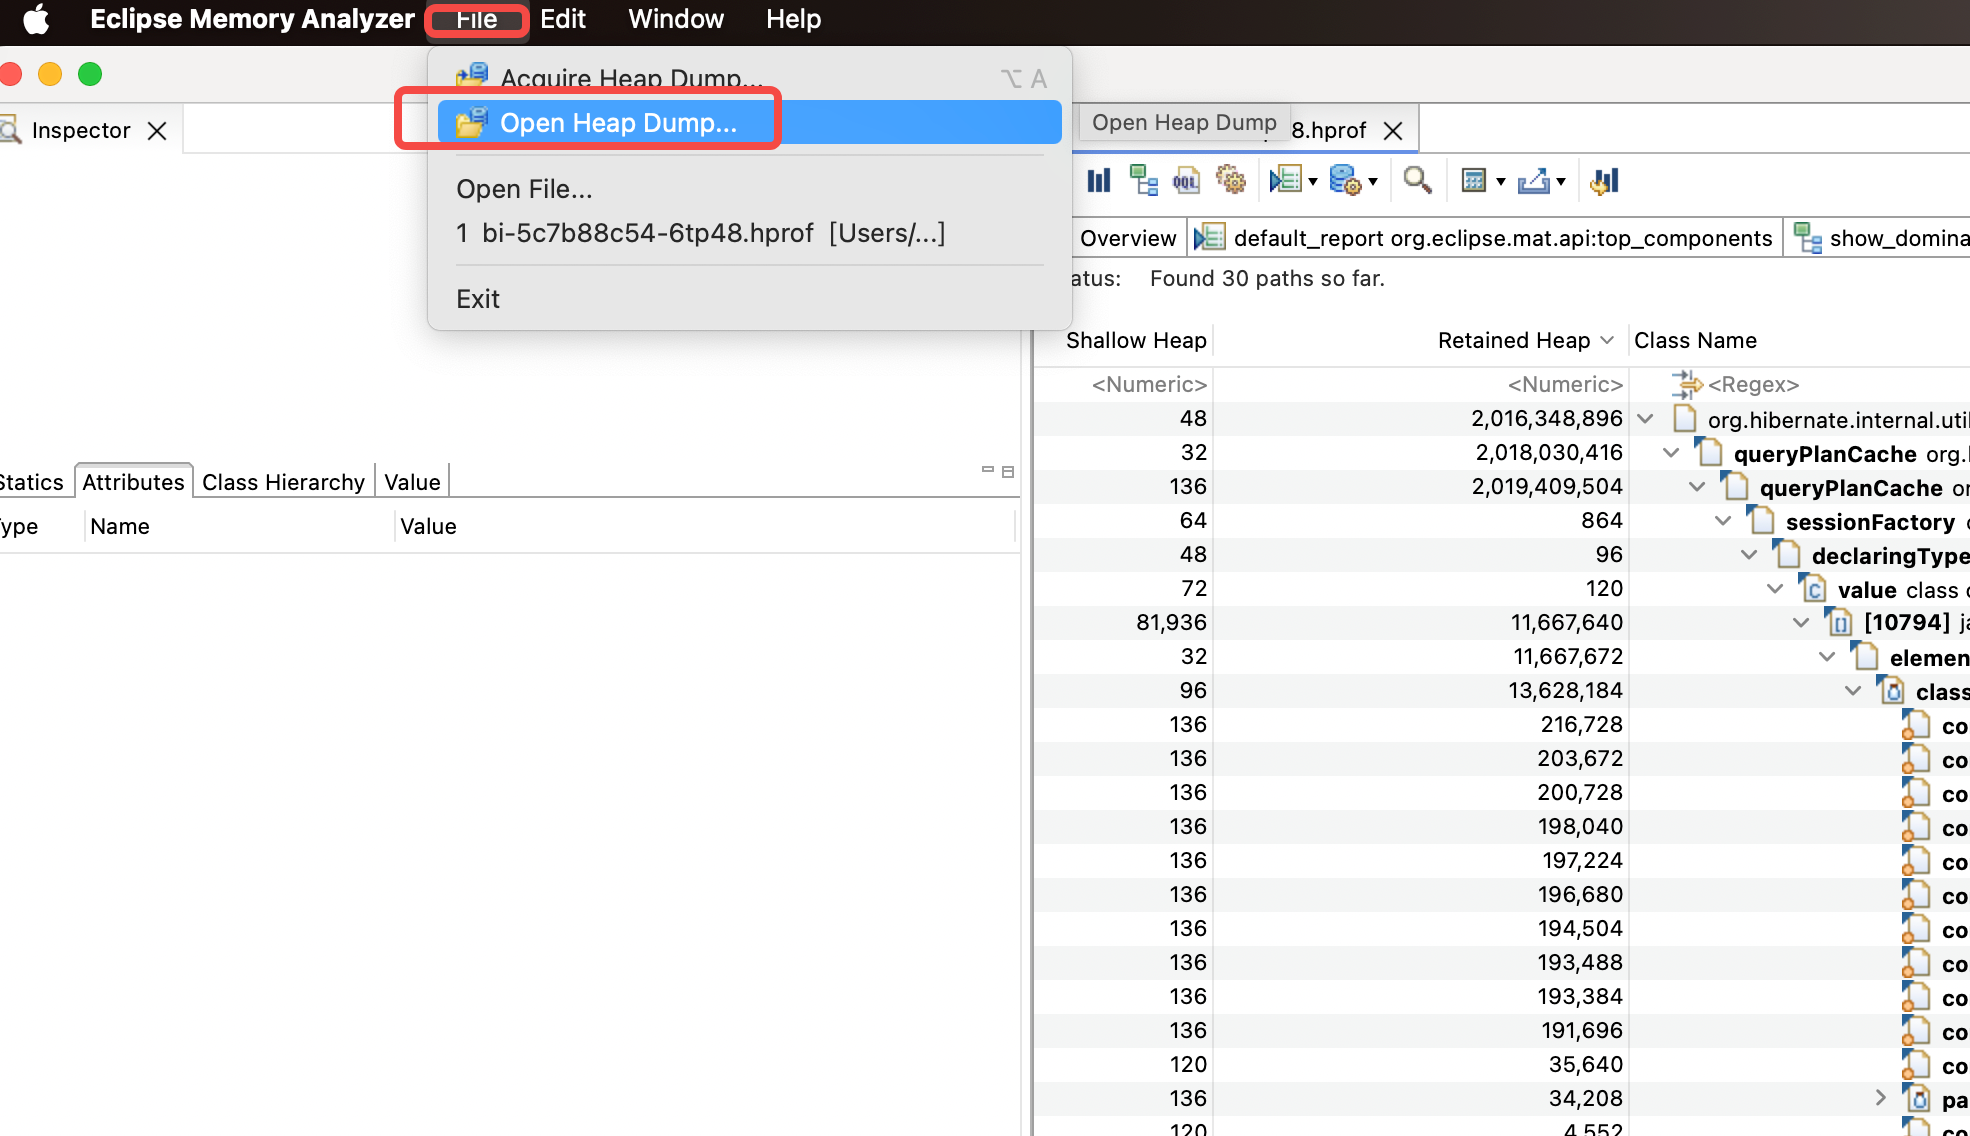
Task: Switch to the Overview tab
Action: 1128,238
